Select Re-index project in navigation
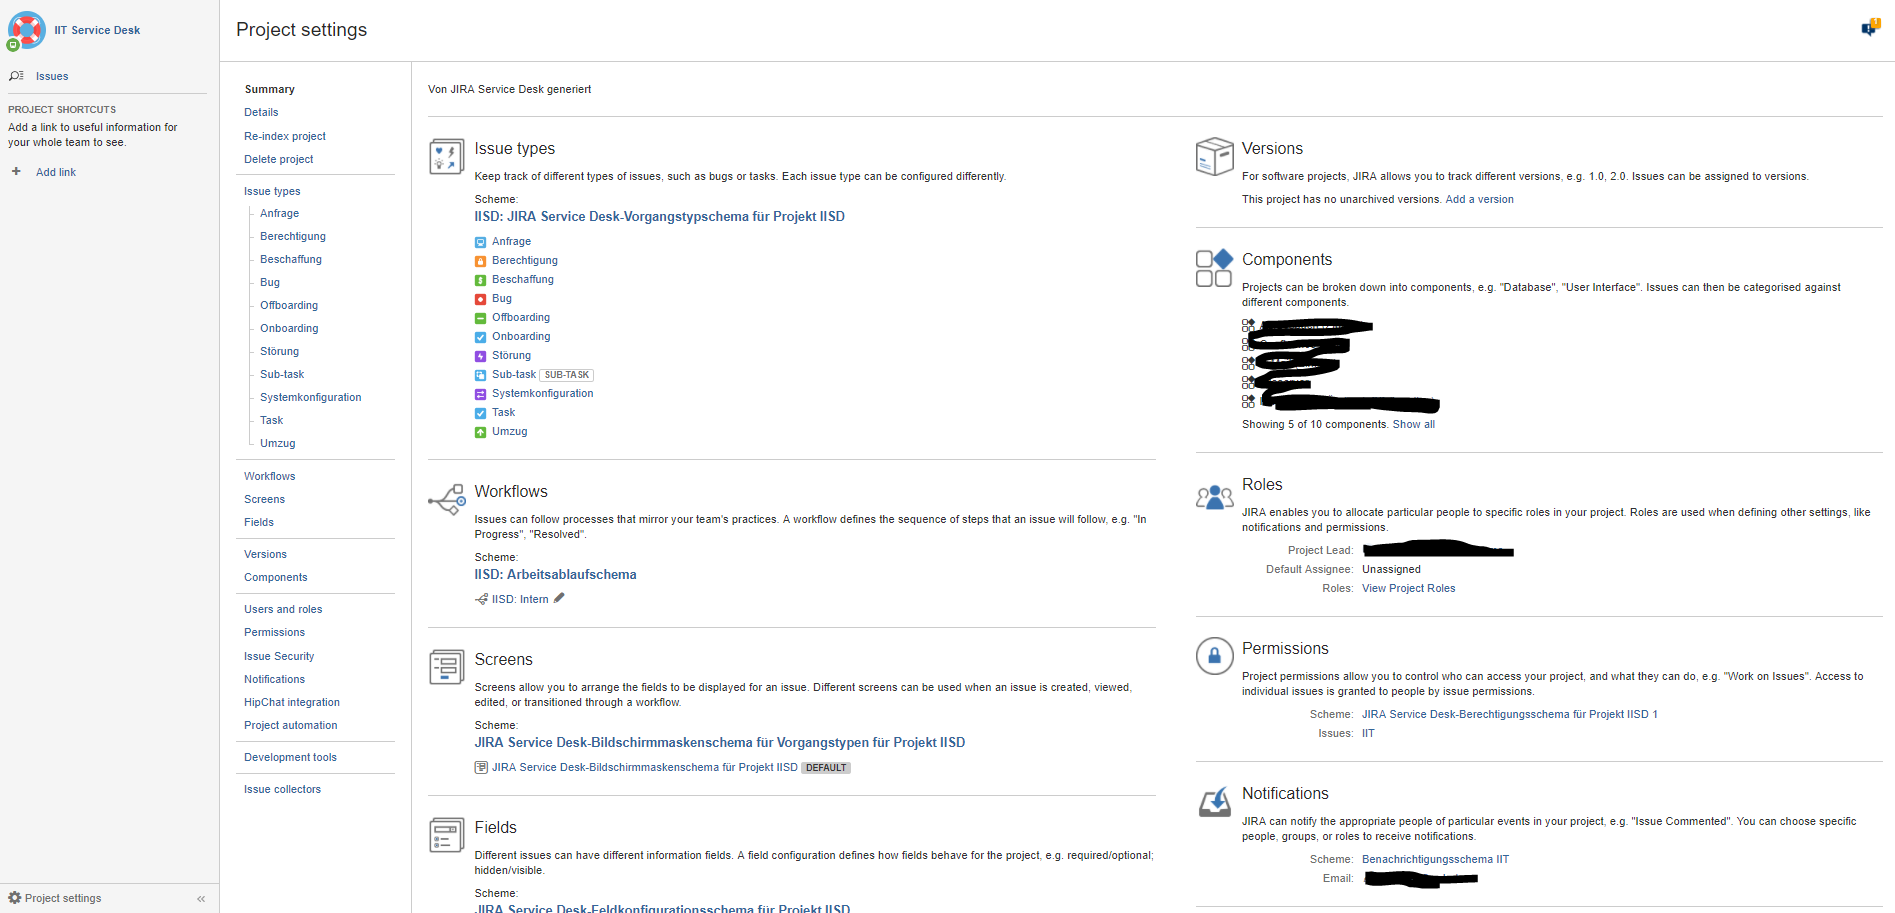The width and height of the screenshot is (1895, 913). (285, 136)
